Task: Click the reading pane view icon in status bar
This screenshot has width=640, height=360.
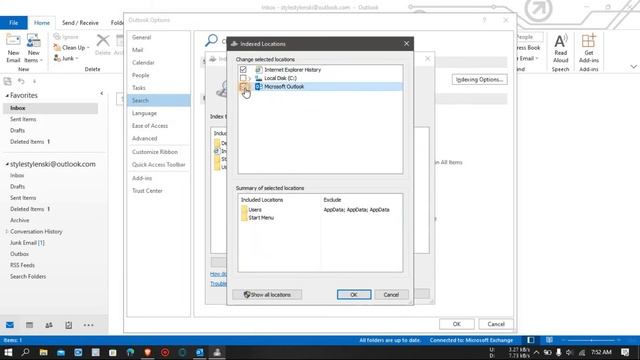Action: [549, 340]
